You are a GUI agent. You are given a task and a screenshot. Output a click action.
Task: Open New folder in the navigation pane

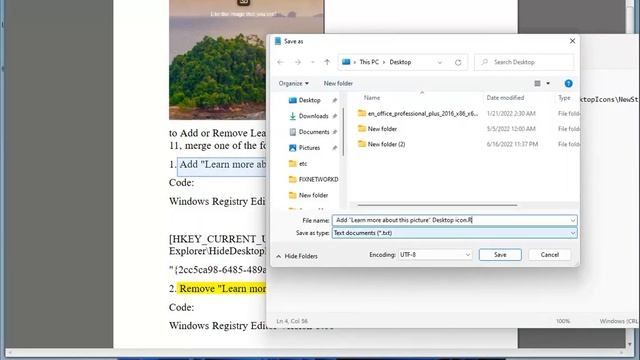(313, 195)
